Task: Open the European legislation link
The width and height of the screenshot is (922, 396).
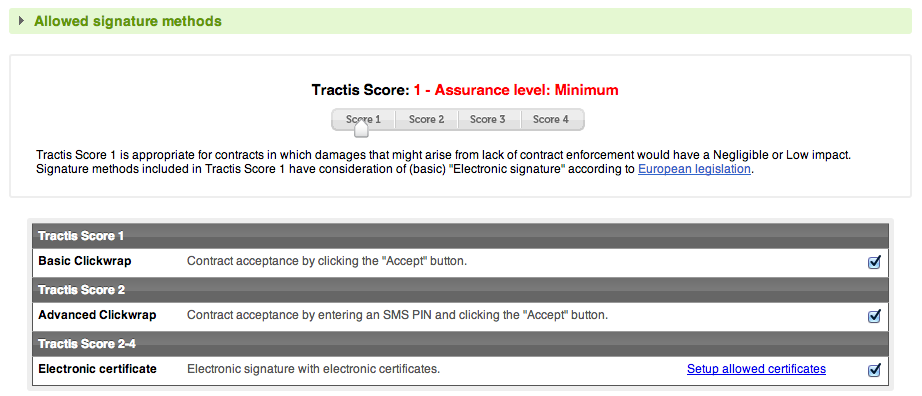Action: tap(694, 169)
